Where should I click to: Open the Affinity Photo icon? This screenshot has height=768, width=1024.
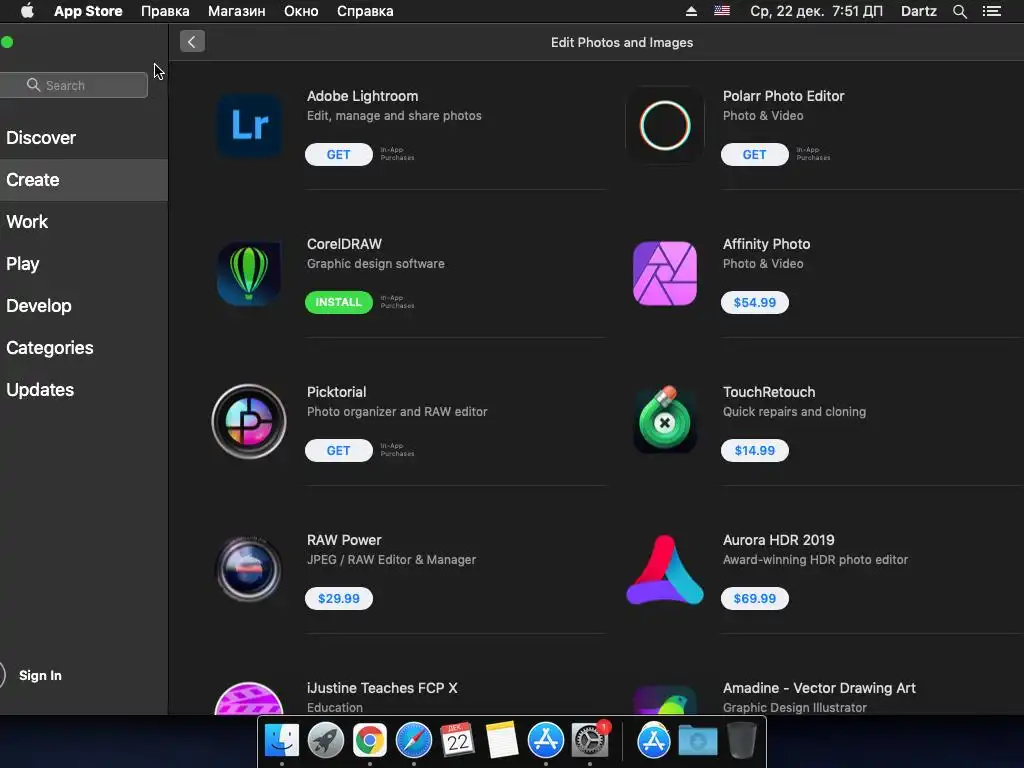pyautogui.click(x=665, y=274)
